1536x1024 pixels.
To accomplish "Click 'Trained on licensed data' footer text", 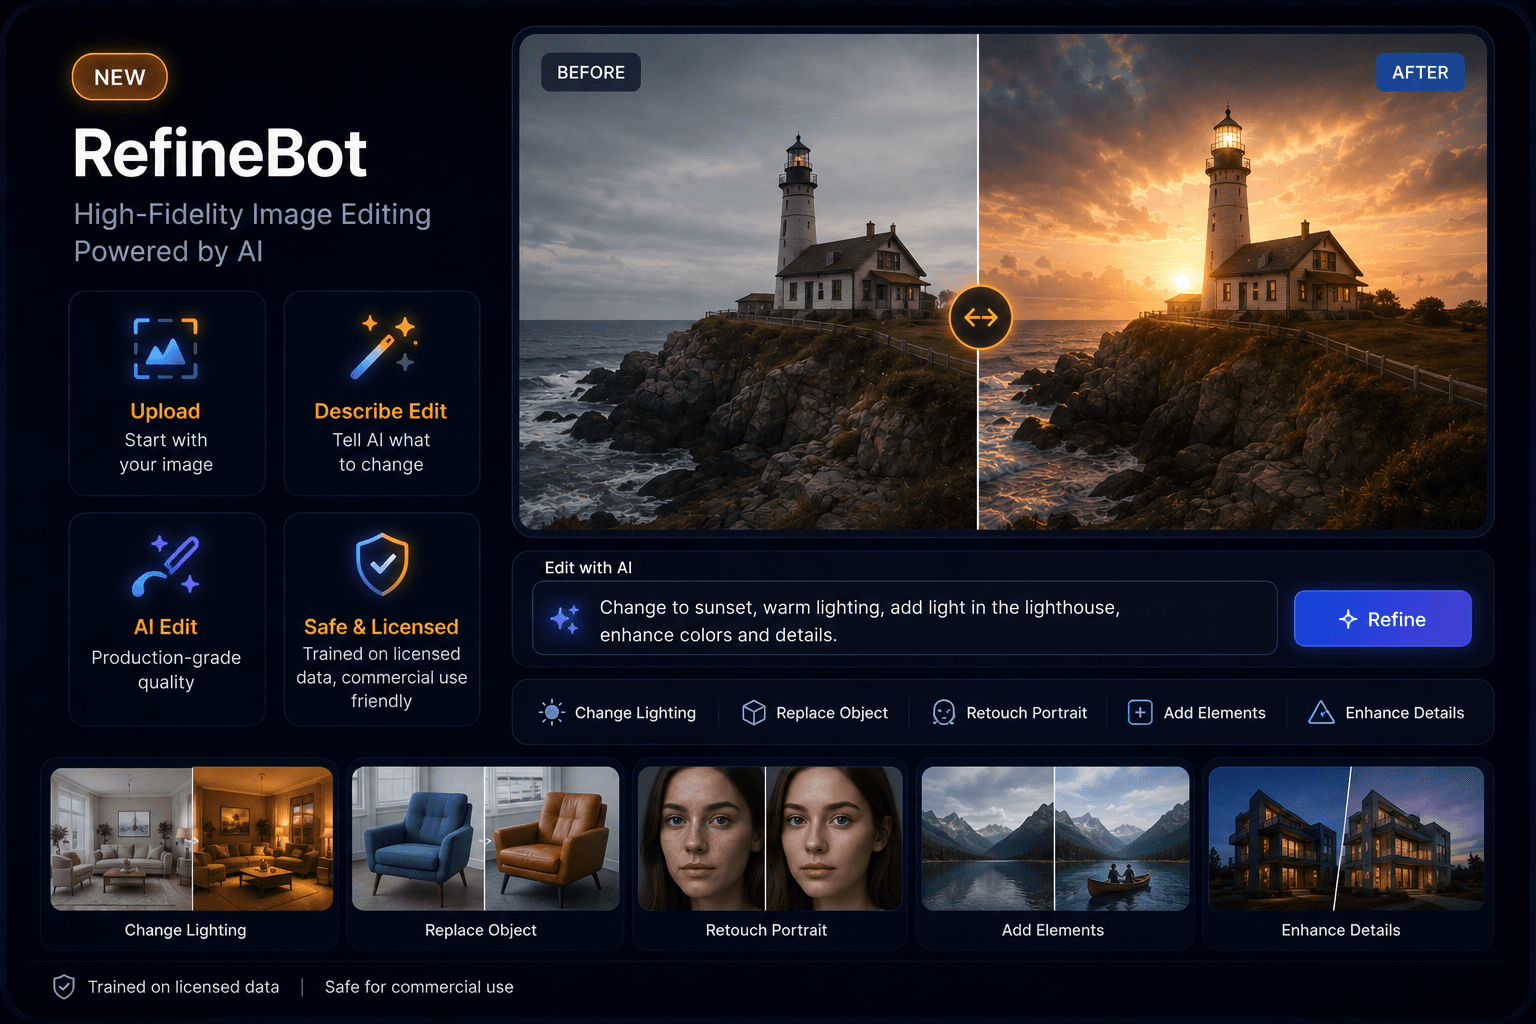I will tap(183, 987).
